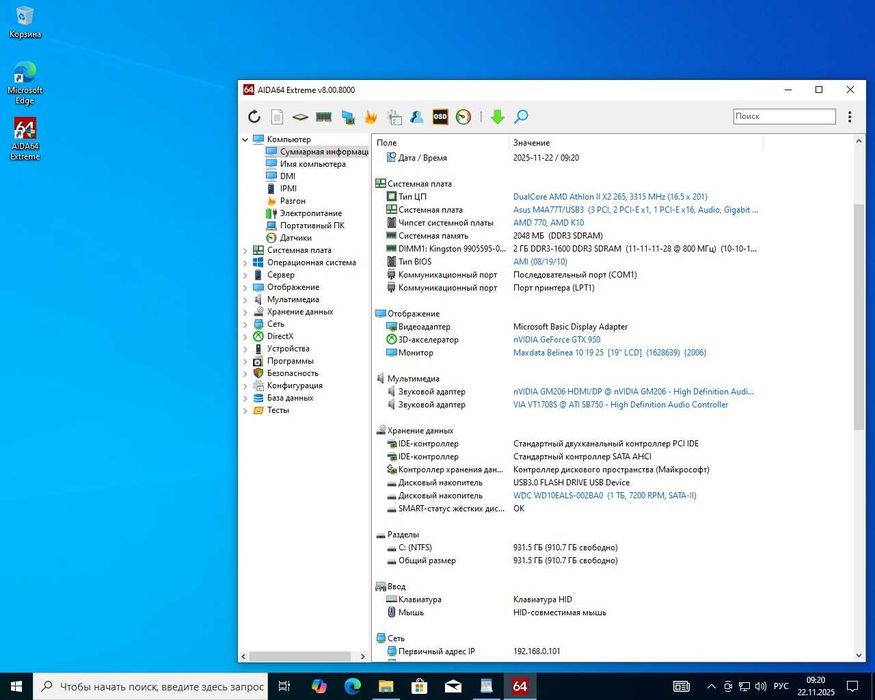Show hidden tray icons chevron
Screen dimensions: 875x700
pyautogui.click(x=711, y=687)
